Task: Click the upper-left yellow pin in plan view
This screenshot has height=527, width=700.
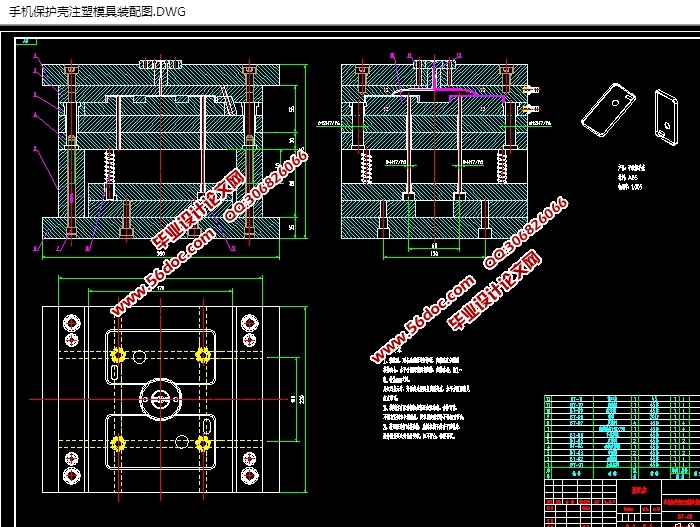Action: click(118, 355)
